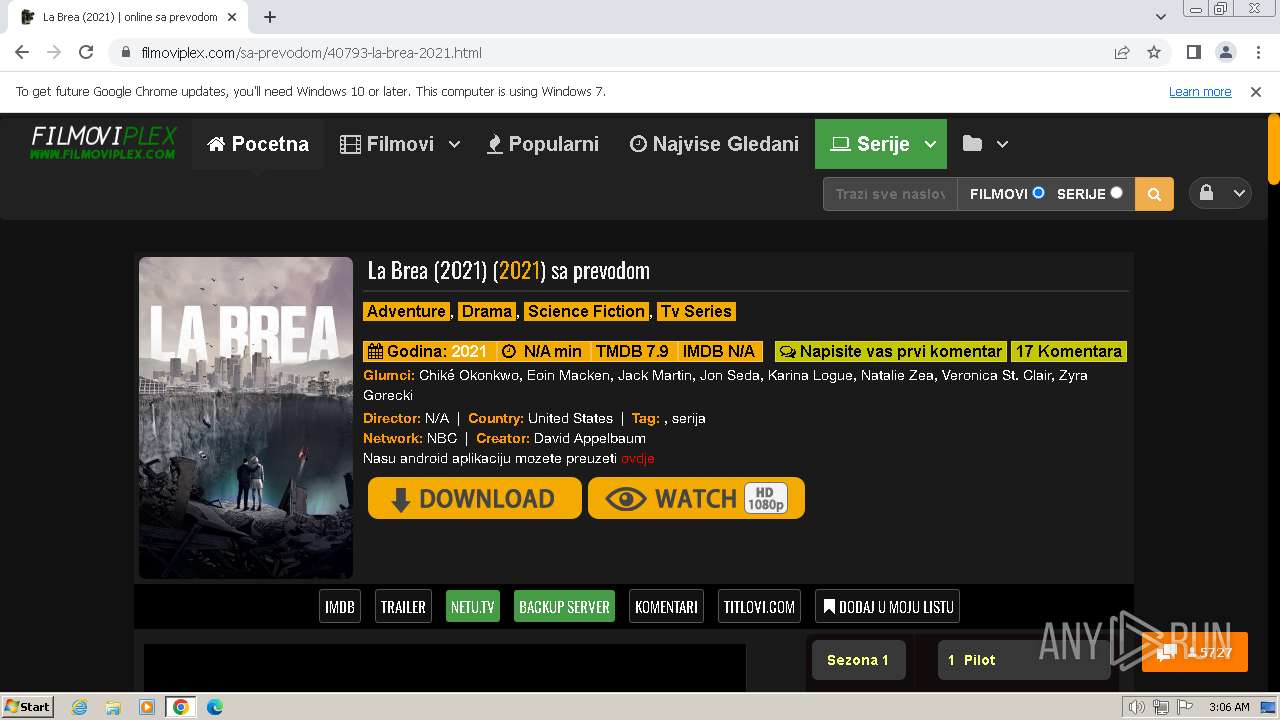Open the Science Fiction genre tag
The width and height of the screenshot is (1280, 720).
(587, 311)
